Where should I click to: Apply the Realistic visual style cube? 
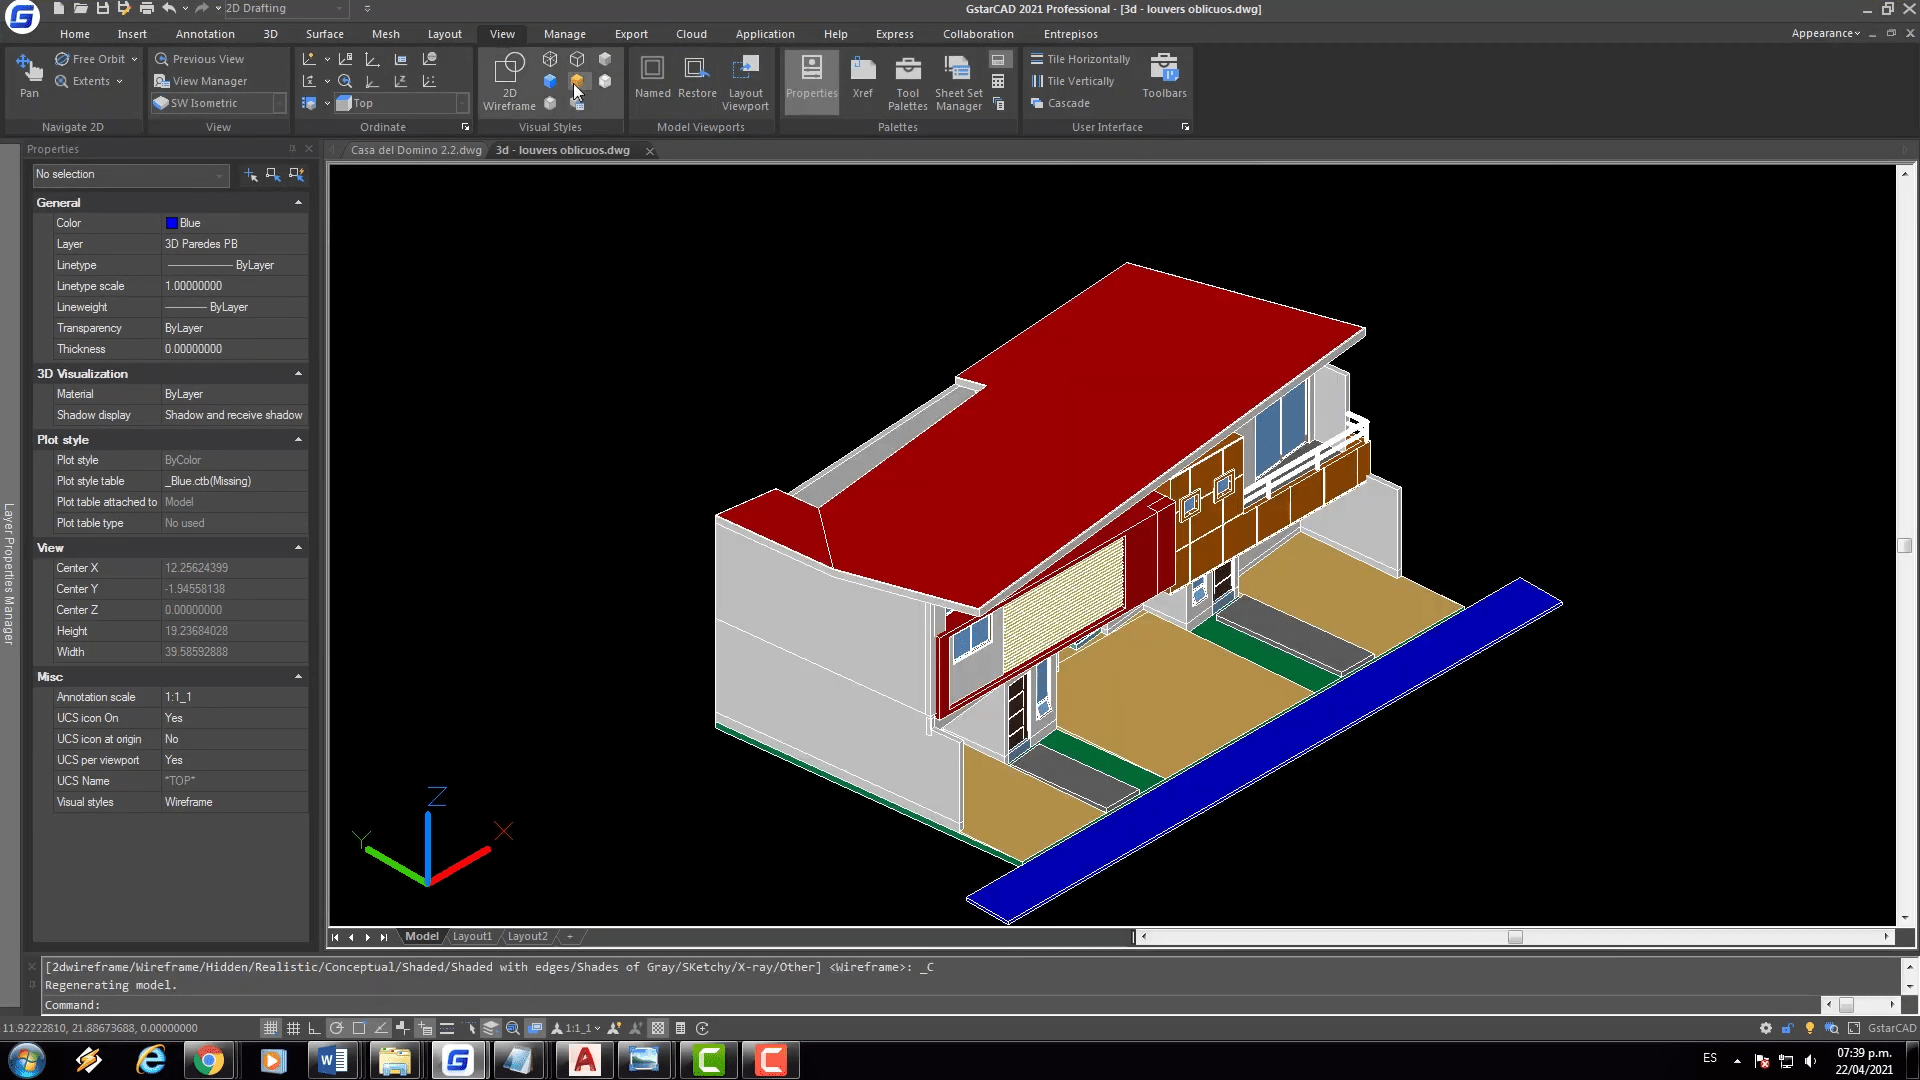(x=577, y=81)
